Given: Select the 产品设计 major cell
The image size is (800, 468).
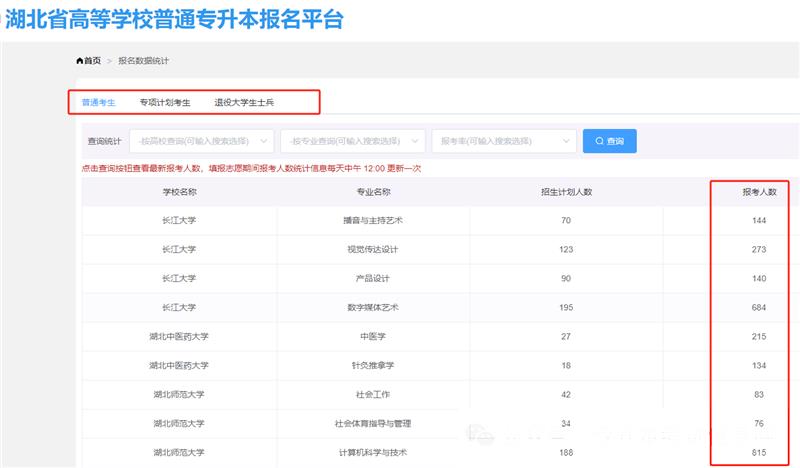Looking at the screenshot, I should 373,279.
